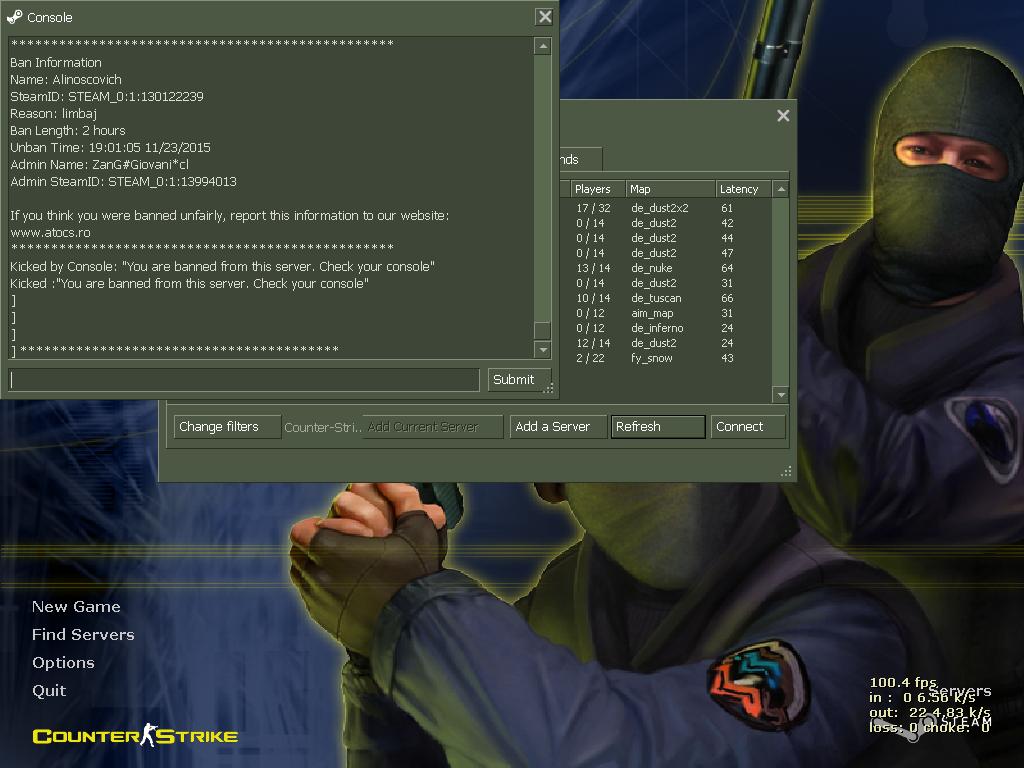1024x768 pixels.
Task: Click the Steam icon in Console title
Action: 14,17
